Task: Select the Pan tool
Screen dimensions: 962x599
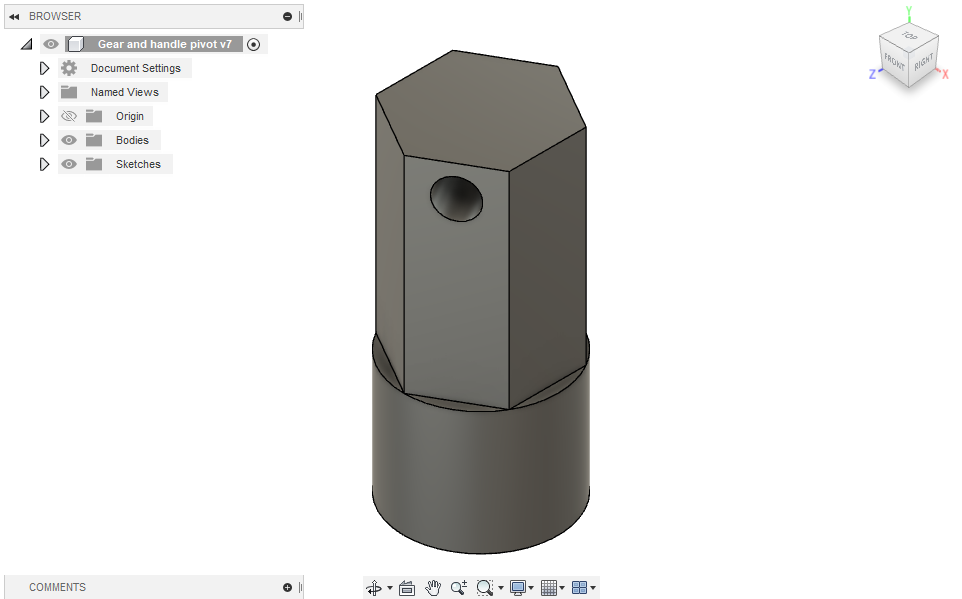Action: pyautogui.click(x=432, y=588)
